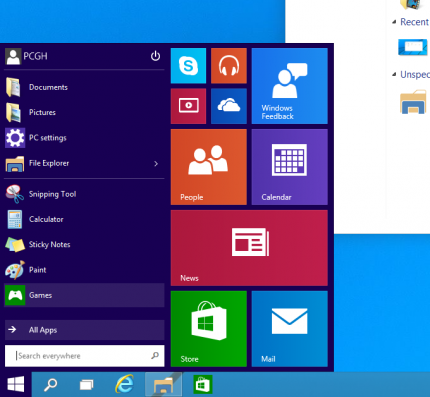Launch Calculator
430x397 pixels.
point(84,219)
